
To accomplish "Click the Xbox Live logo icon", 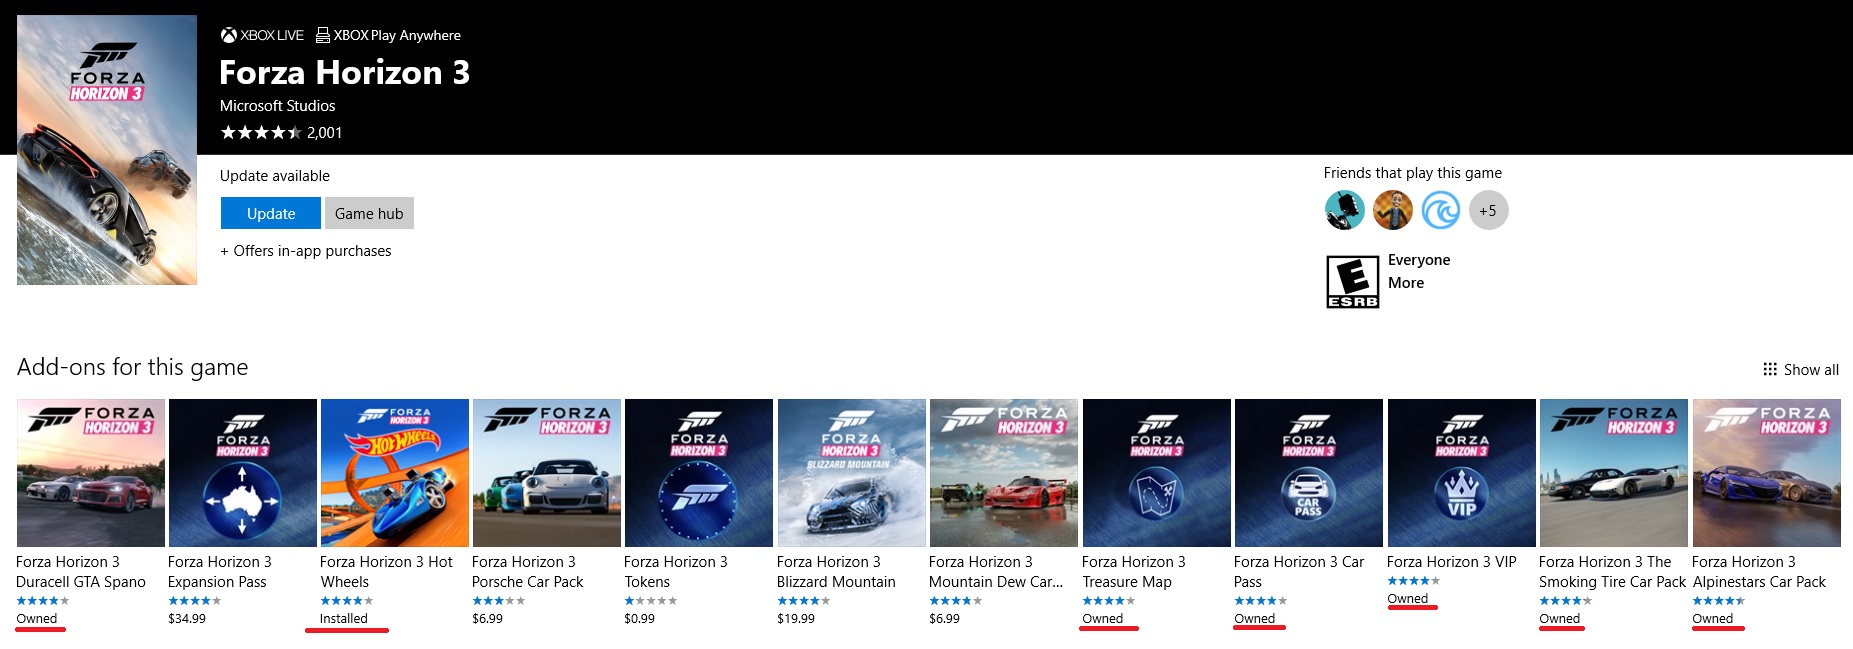I will (229, 35).
